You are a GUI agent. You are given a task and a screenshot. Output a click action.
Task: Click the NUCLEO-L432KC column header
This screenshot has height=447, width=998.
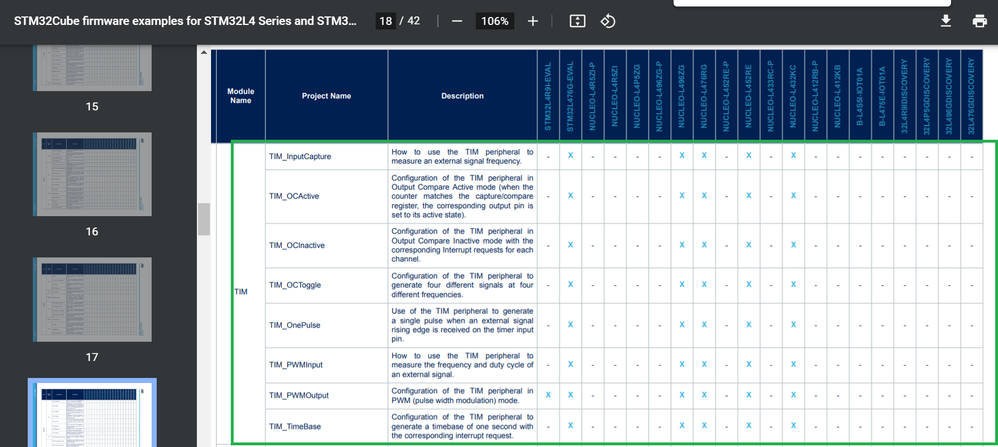point(793,96)
